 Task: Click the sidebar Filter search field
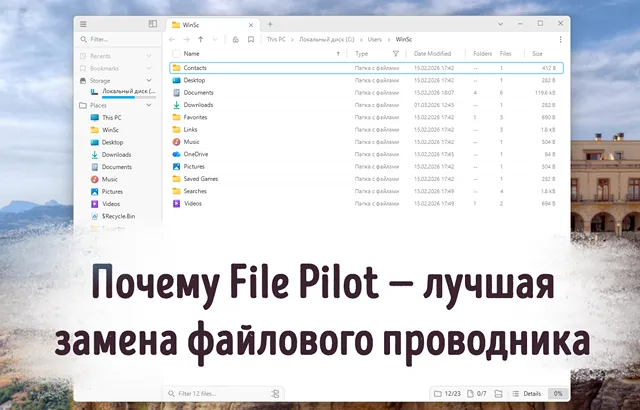[118, 39]
